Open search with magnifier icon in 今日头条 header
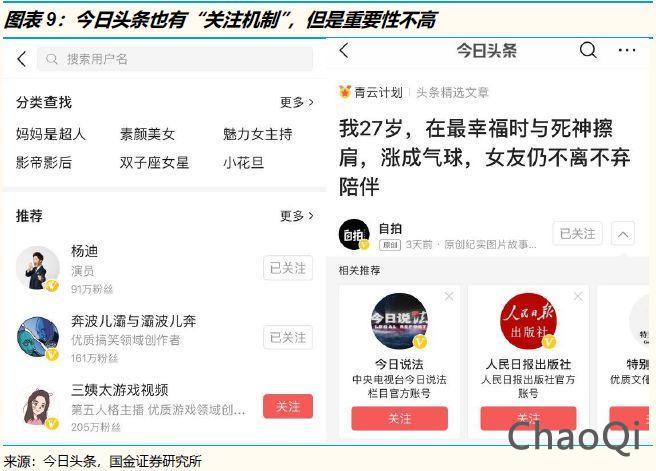Viewport: 656px width, 471px height. click(588, 51)
